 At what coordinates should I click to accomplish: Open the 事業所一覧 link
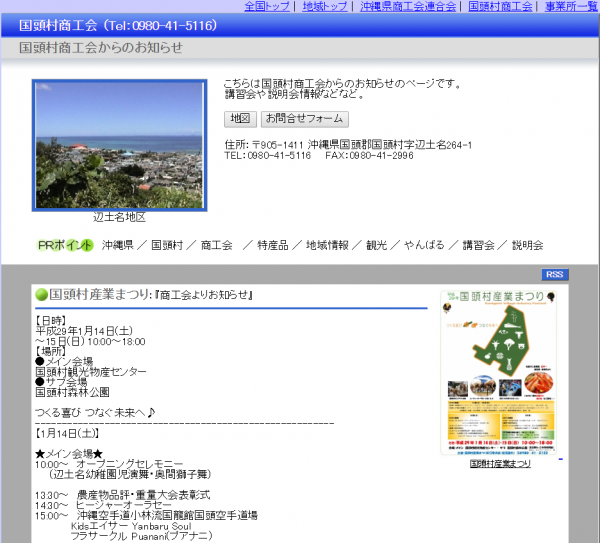[572, 6]
